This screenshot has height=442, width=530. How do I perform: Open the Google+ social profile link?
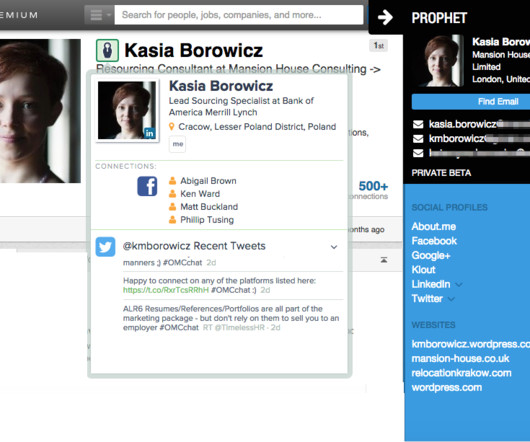(x=431, y=255)
